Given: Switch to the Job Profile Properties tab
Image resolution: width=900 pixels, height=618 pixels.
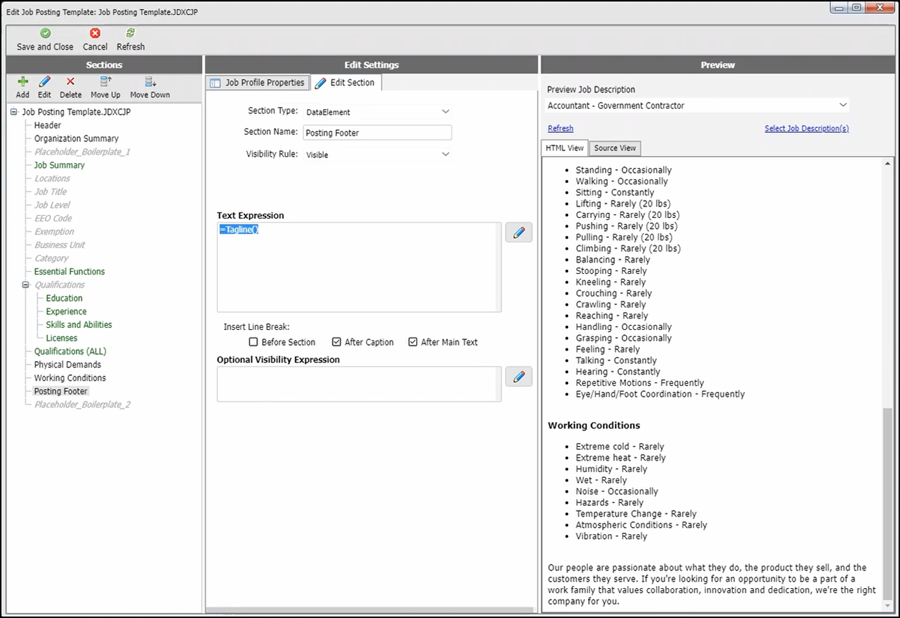Looking at the screenshot, I should click(x=257, y=83).
